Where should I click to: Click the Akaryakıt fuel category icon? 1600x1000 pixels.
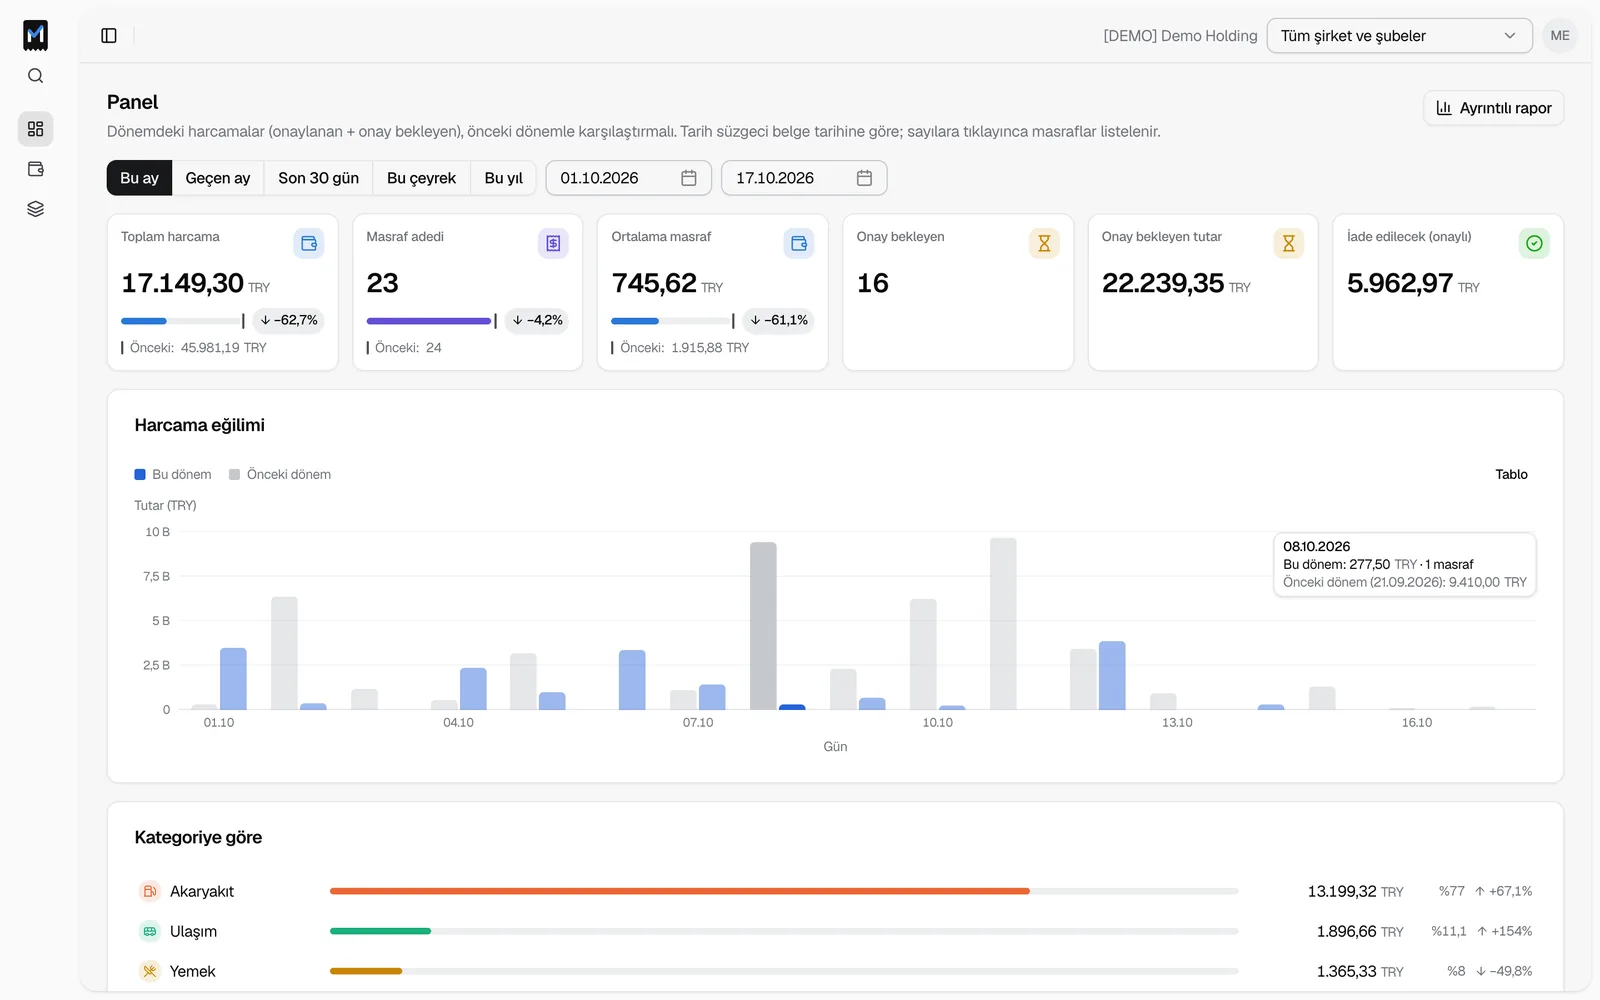point(149,891)
